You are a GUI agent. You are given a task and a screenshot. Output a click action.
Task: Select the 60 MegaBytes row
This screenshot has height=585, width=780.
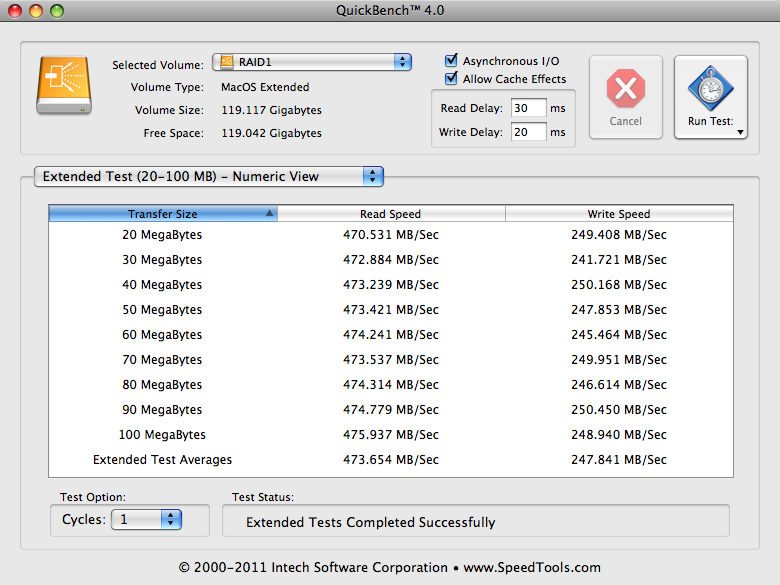391,334
